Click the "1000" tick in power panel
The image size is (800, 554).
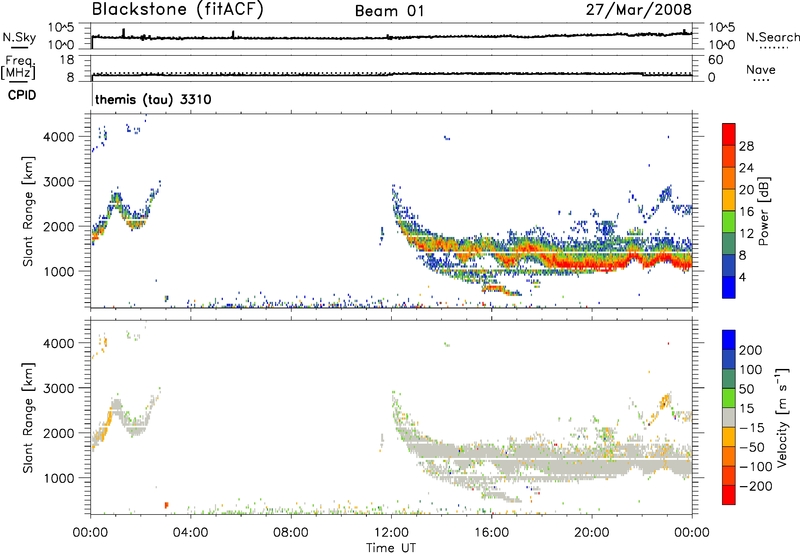click(x=59, y=271)
